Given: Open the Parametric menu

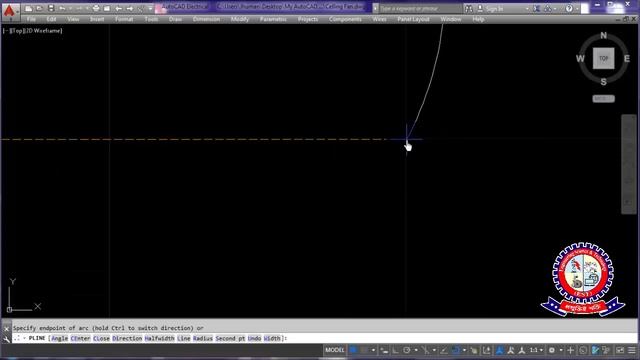Looking at the screenshot, I should (273, 19).
